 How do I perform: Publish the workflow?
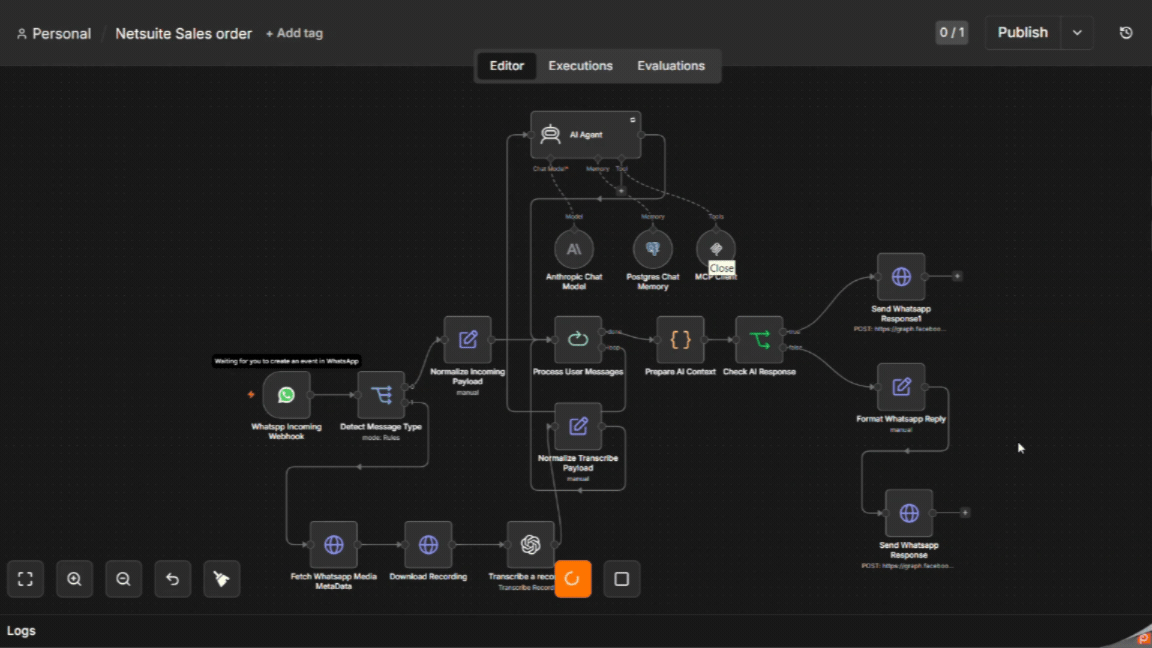(x=1023, y=33)
